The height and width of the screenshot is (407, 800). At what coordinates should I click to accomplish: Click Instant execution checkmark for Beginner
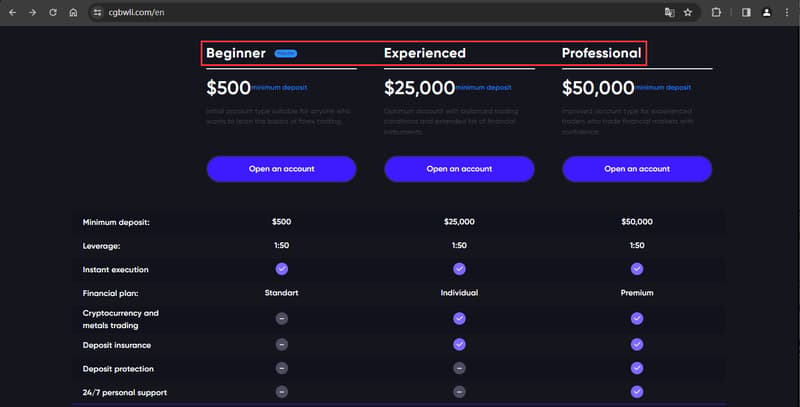coord(282,269)
